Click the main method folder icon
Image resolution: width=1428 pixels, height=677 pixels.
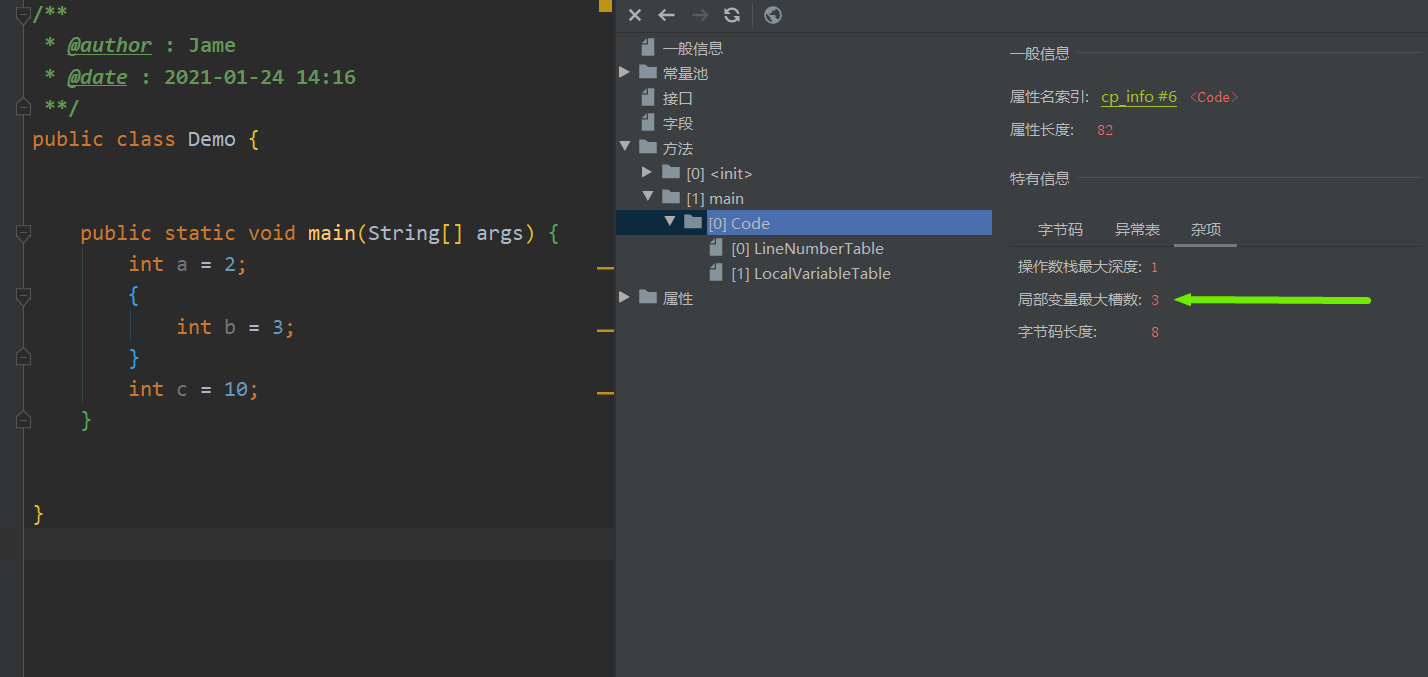click(x=670, y=197)
